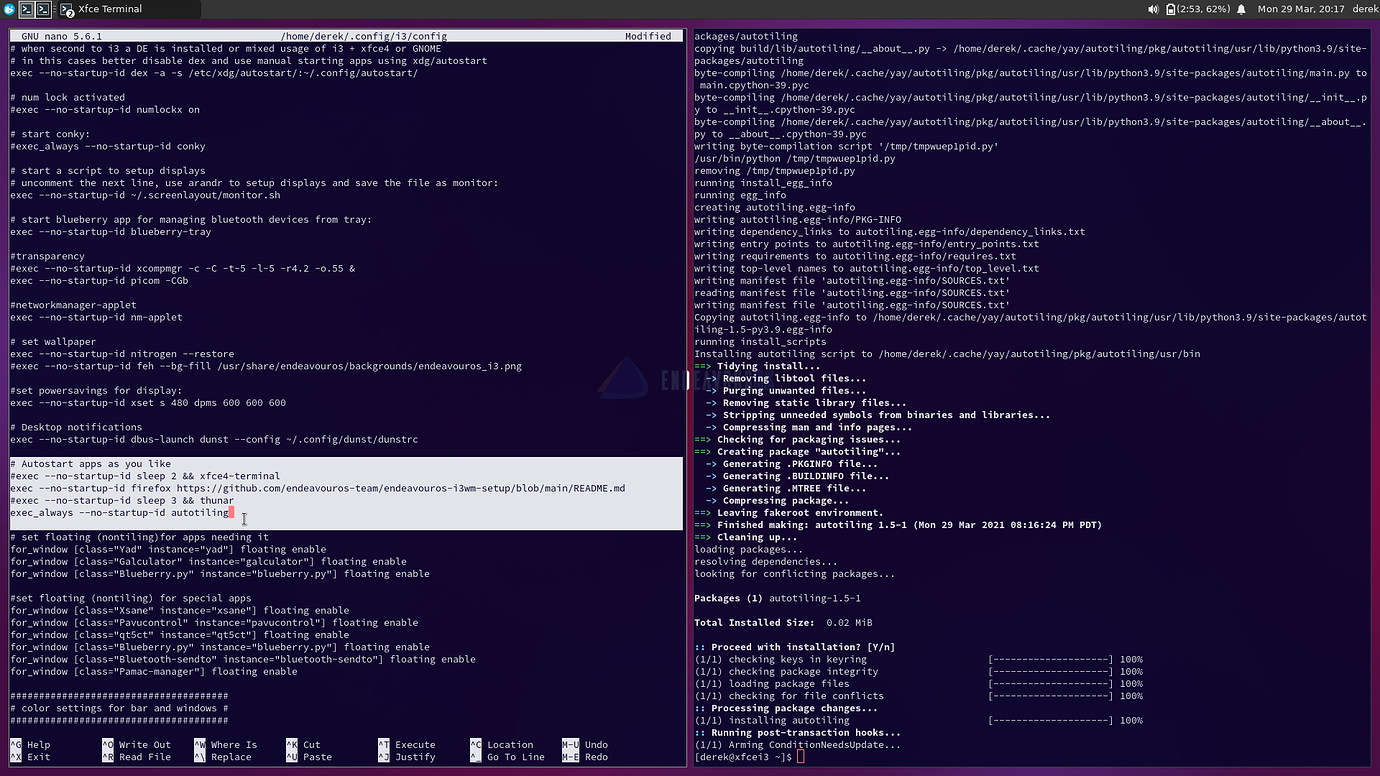Click the blue launcher icon in the taskbar
Viewport: 1380px width, 776px height.
[9, 8]
